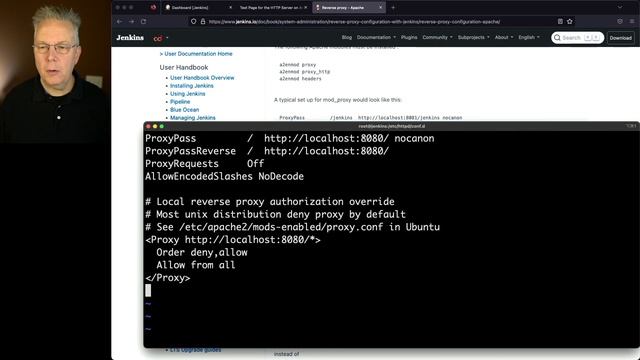Go back using the browser back arrow
This screenshot has height=360, width=640.
coord(119,22)
